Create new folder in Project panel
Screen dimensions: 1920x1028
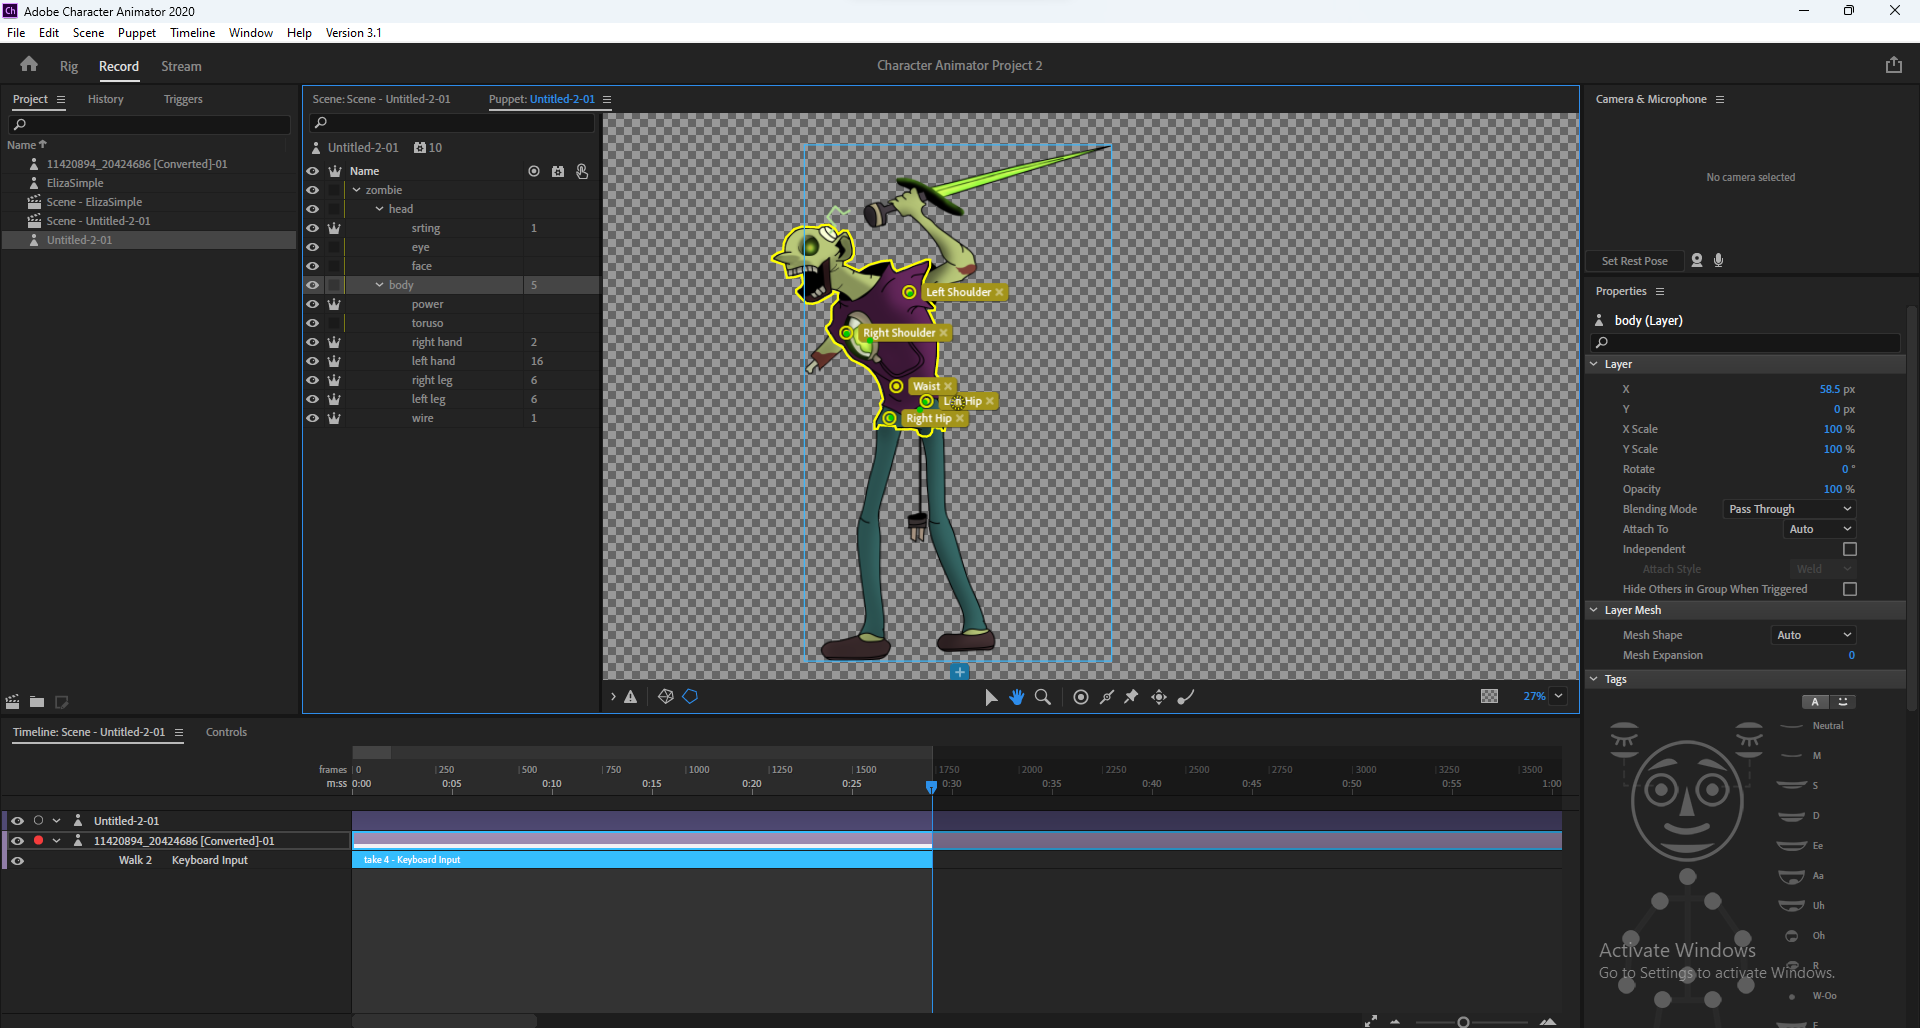pos(37,702)
